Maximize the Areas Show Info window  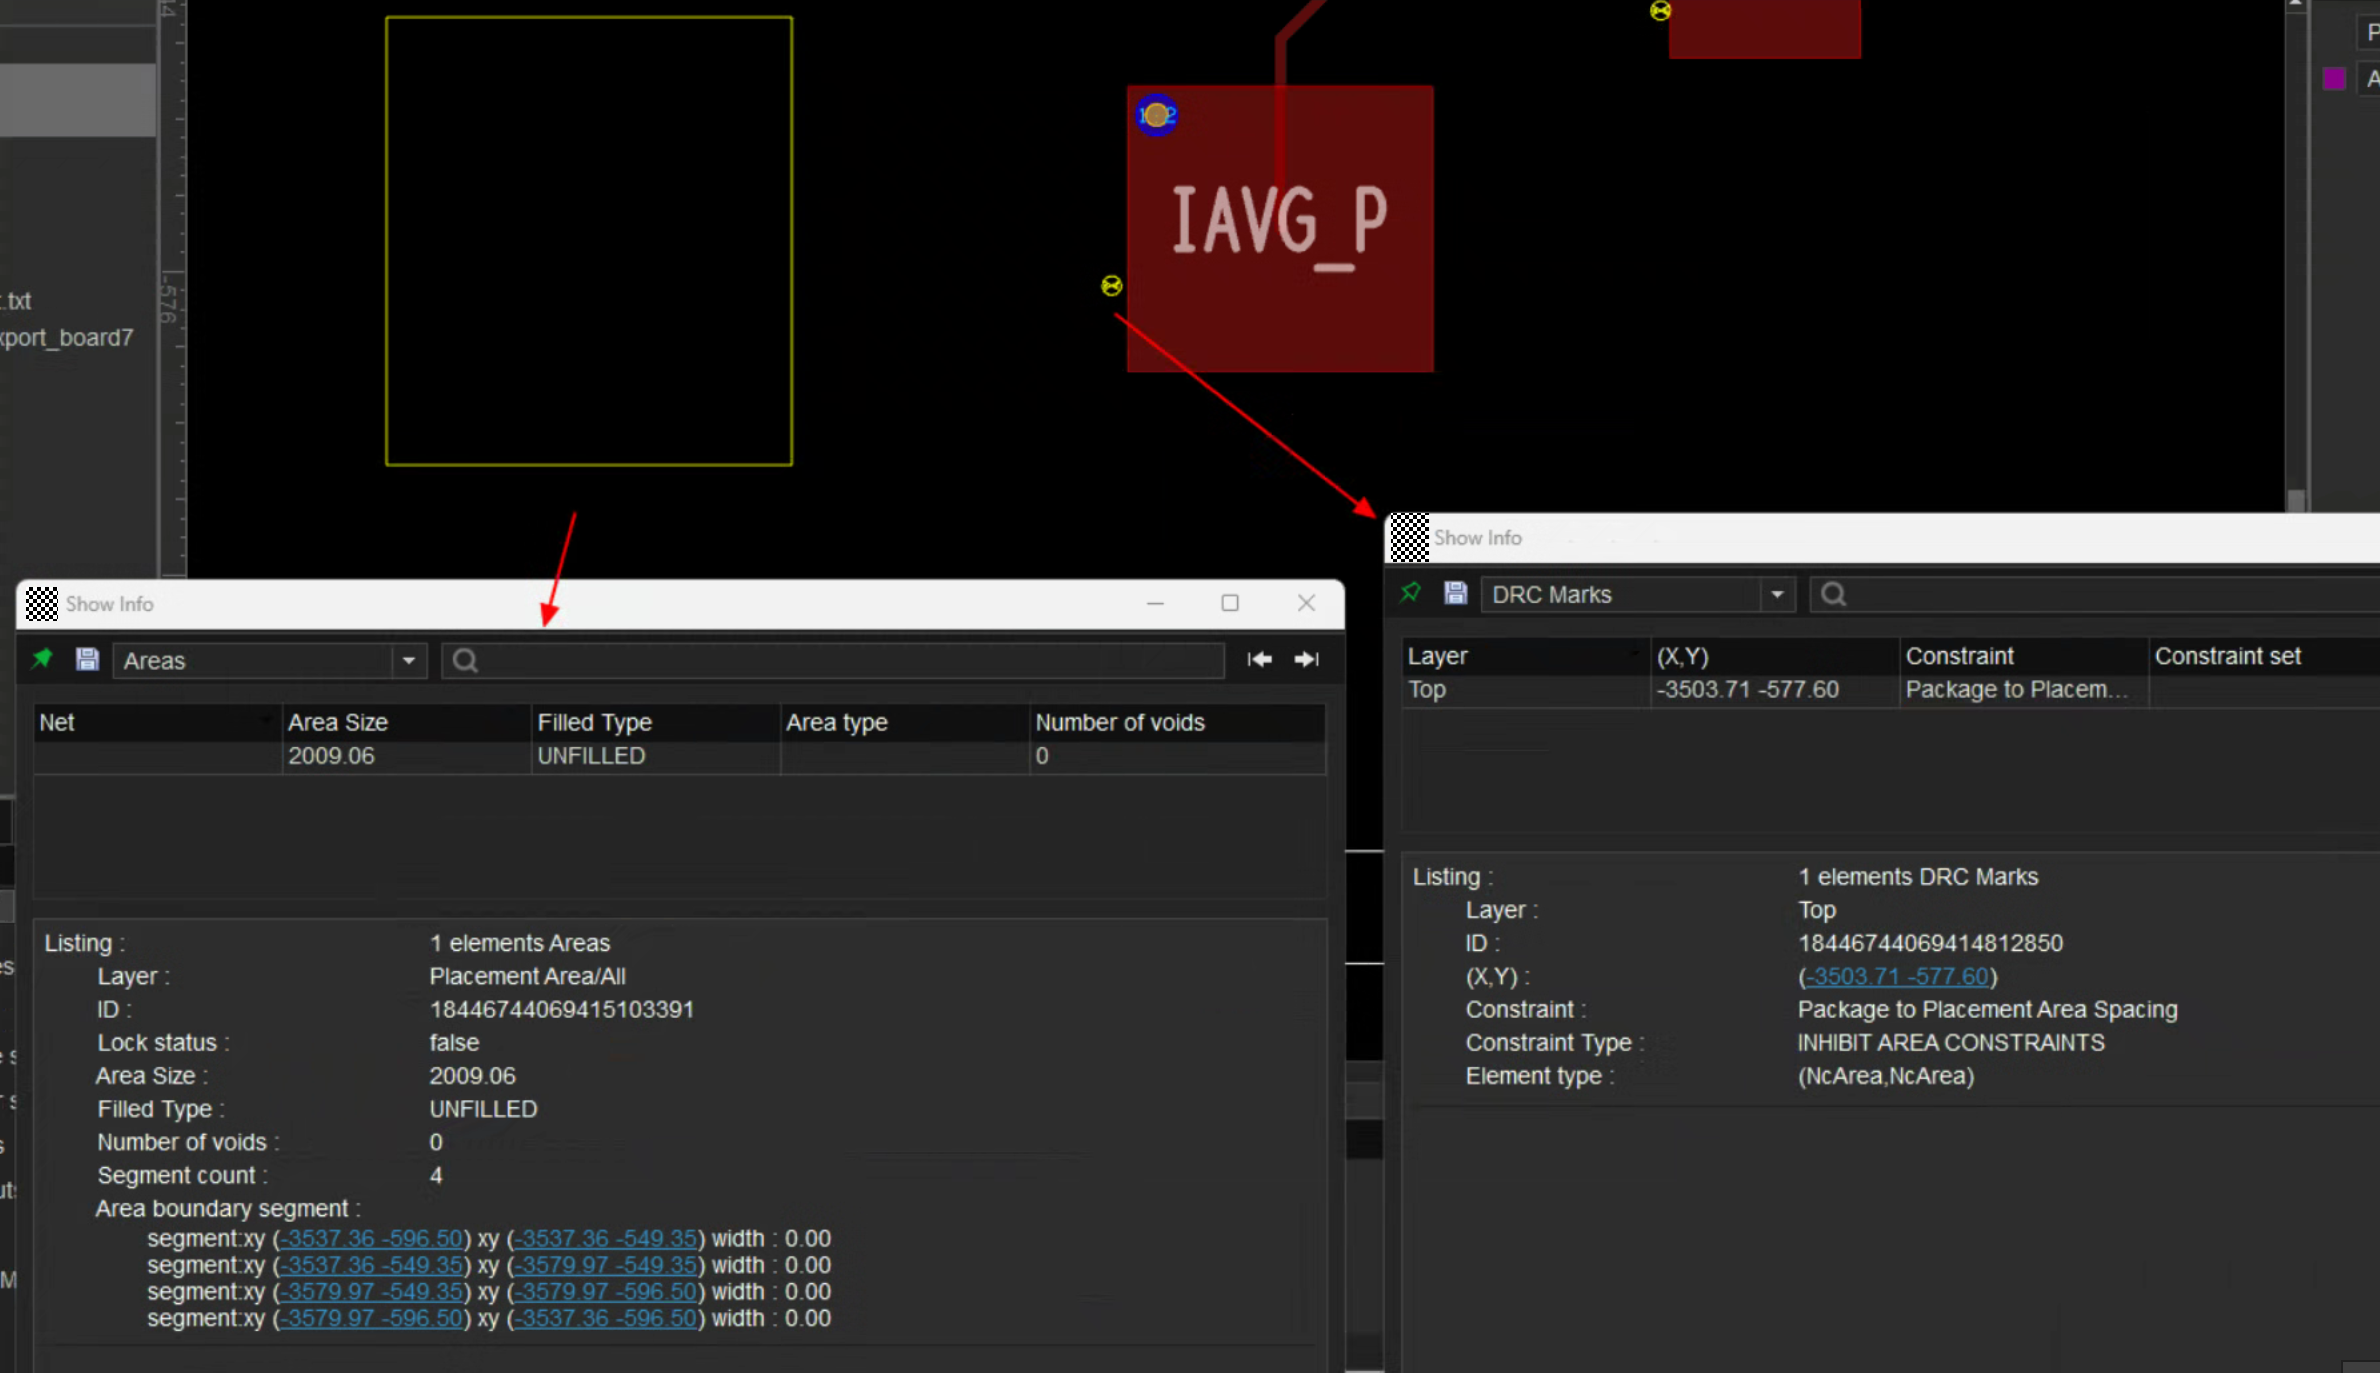pyautogui.click(x=1230, y=603)
